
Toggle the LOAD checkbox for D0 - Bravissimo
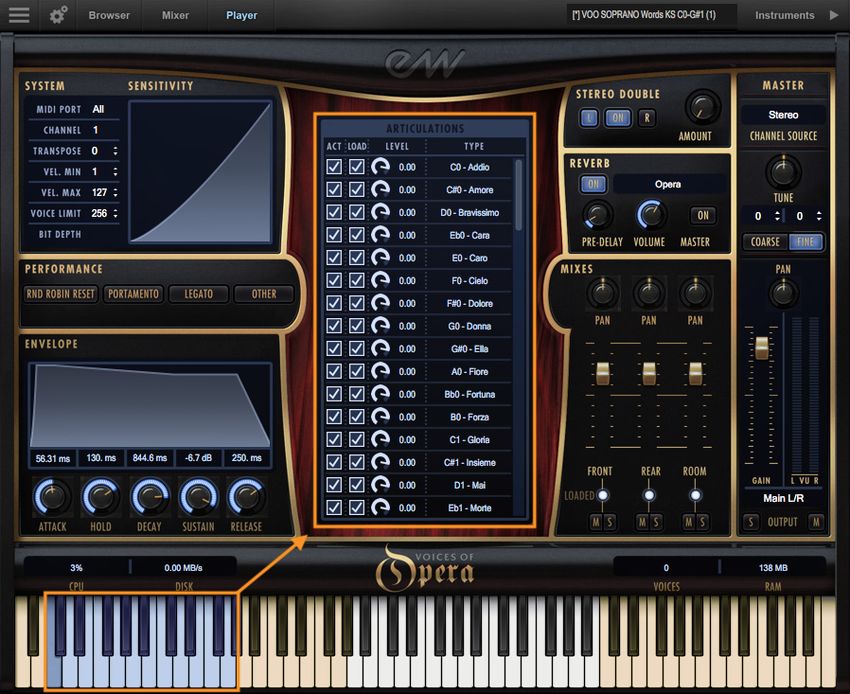pyautogui.click(x=357, y=212)
